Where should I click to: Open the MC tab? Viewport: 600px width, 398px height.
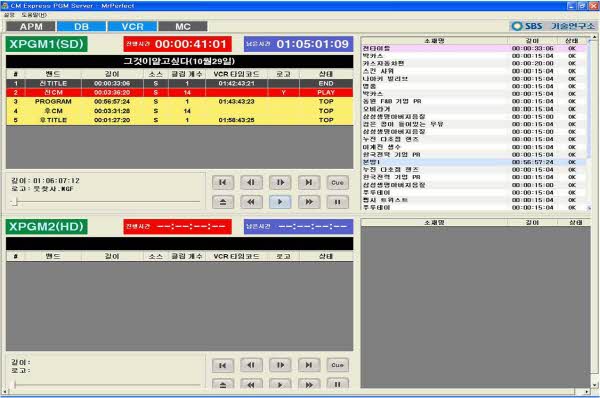pyautogui.click(x=183, y=26)
